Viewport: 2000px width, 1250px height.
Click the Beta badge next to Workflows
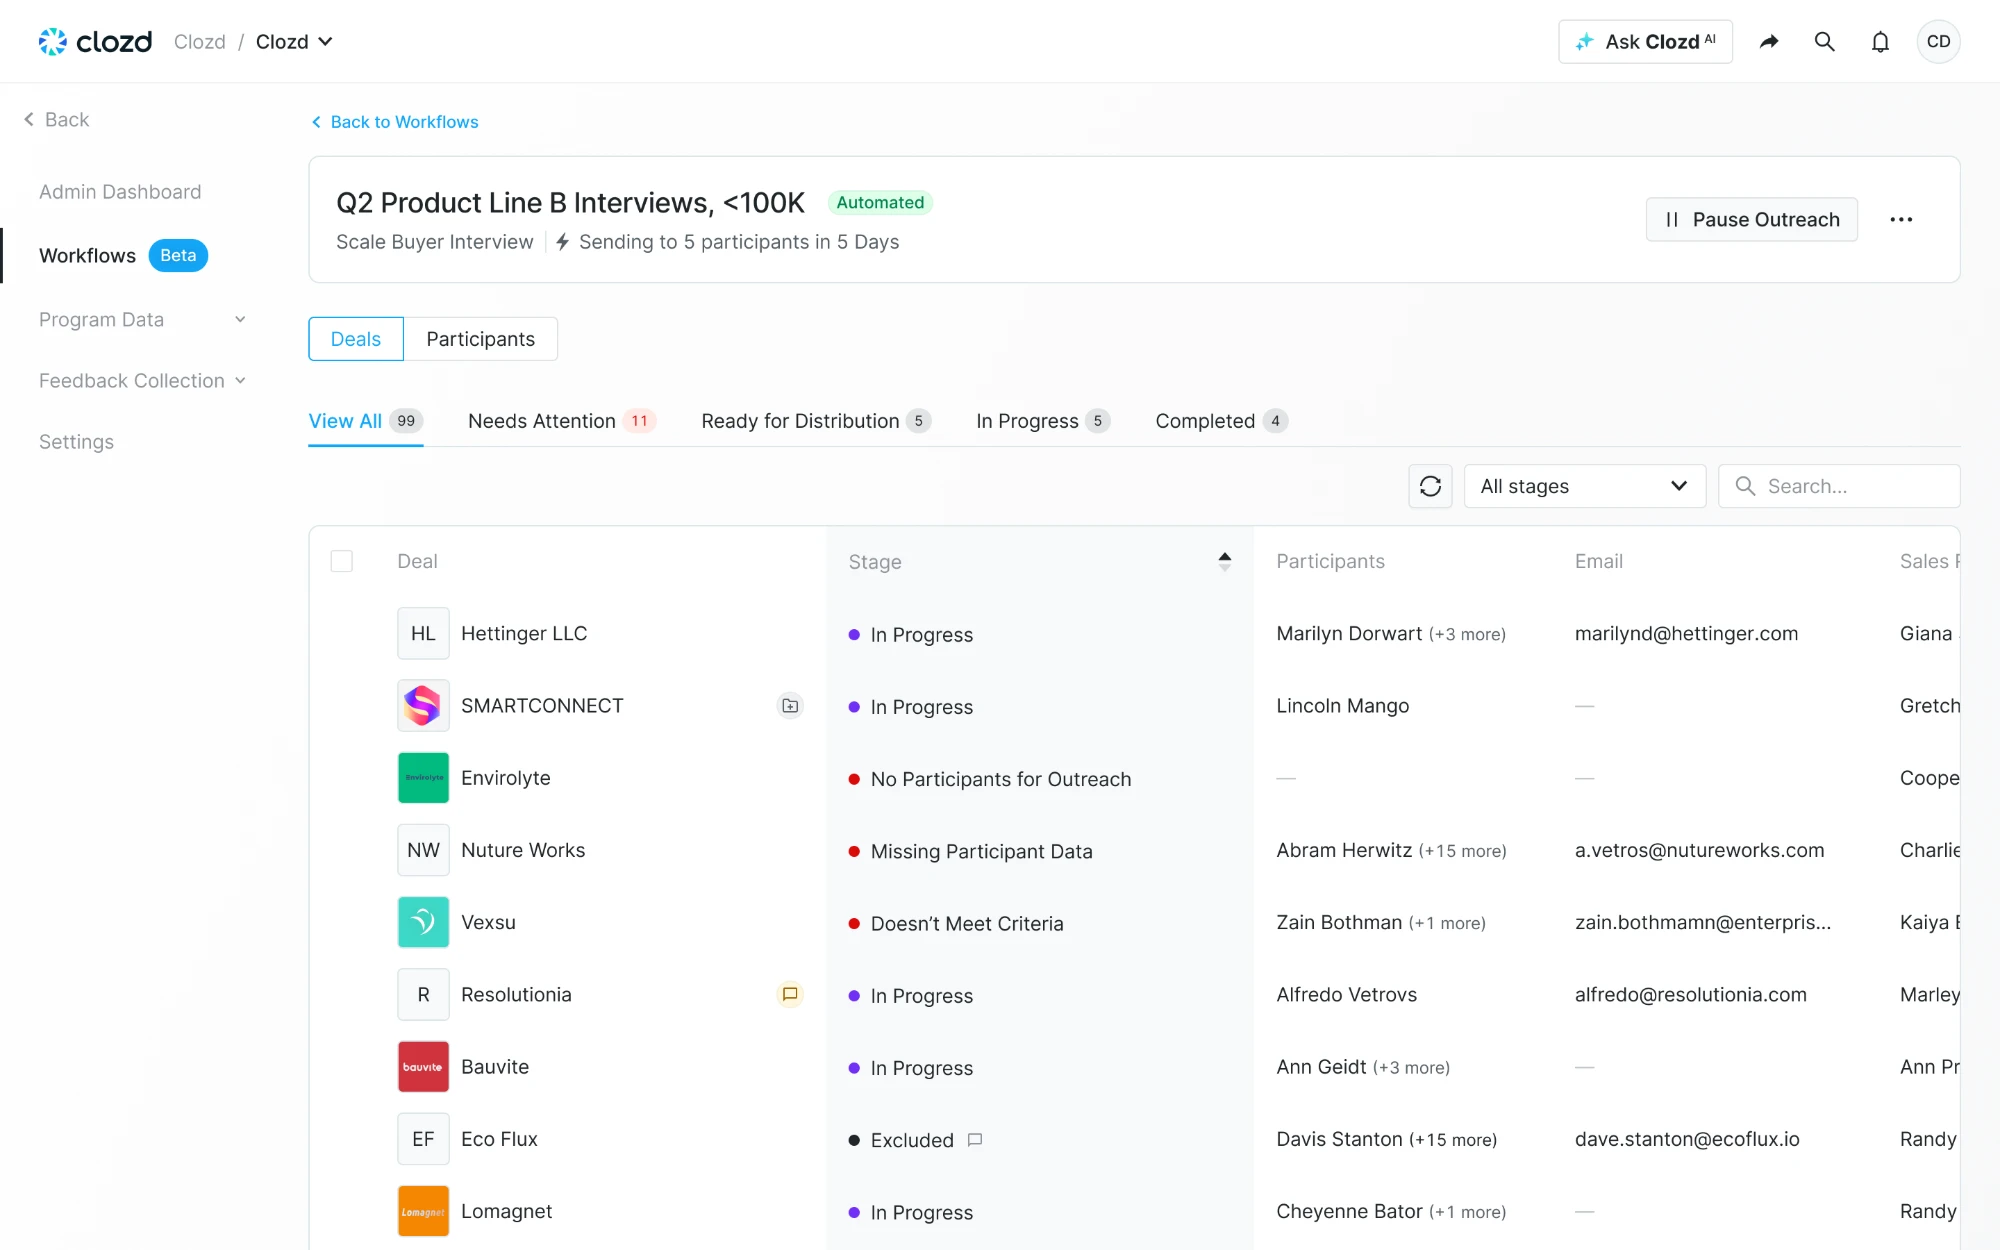coord(178,256)
